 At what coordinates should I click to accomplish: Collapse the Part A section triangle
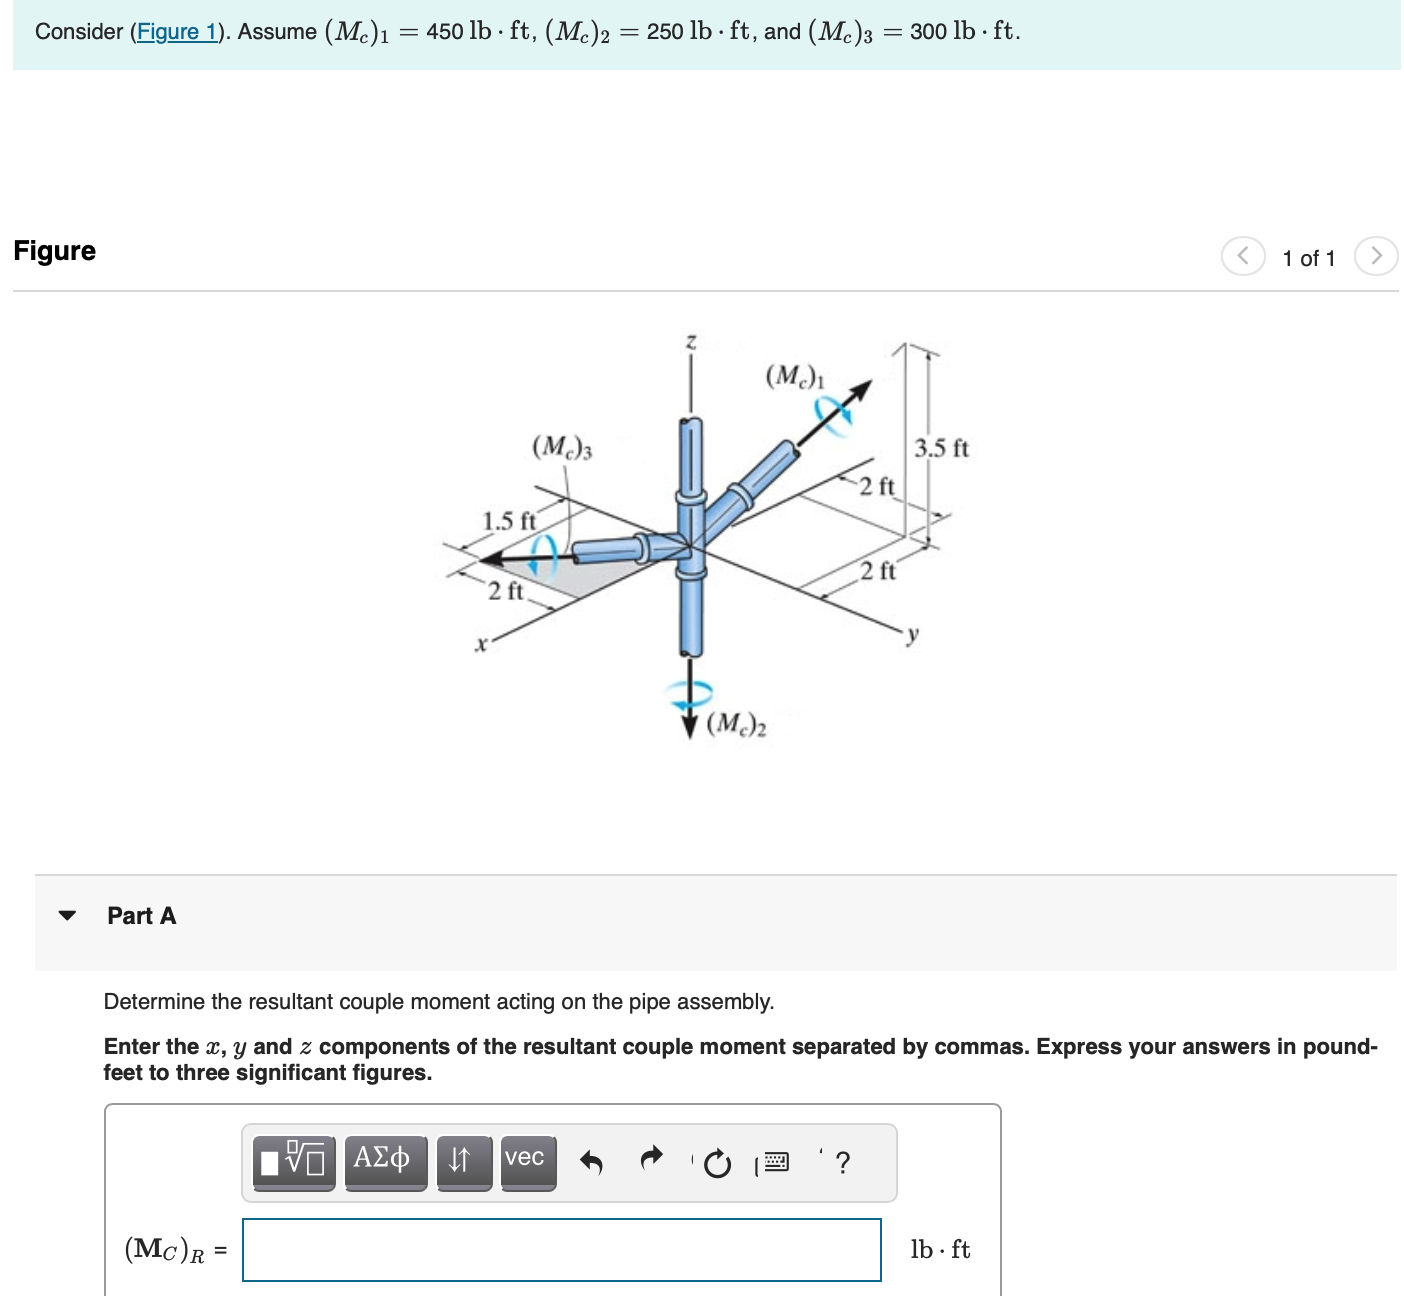tap(66, 913)
